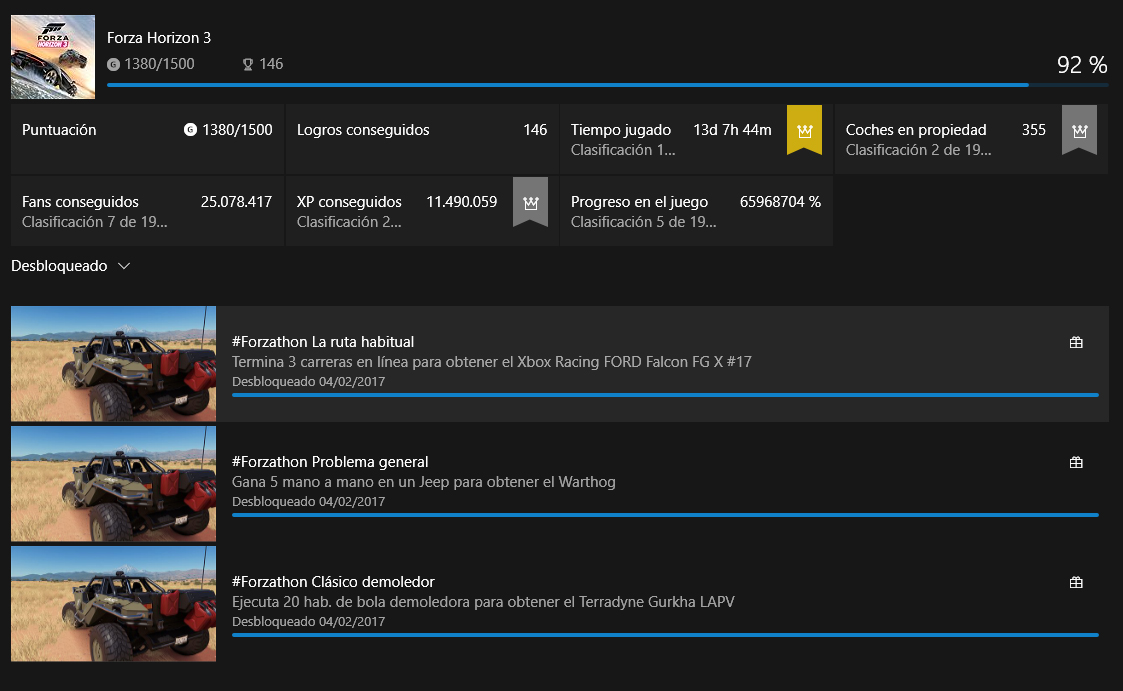The height and width of the screenshot is (691, 1123).
Task: Click the Ejecuta 20 hab. de bola demoledora description
Action: (483, 601)
